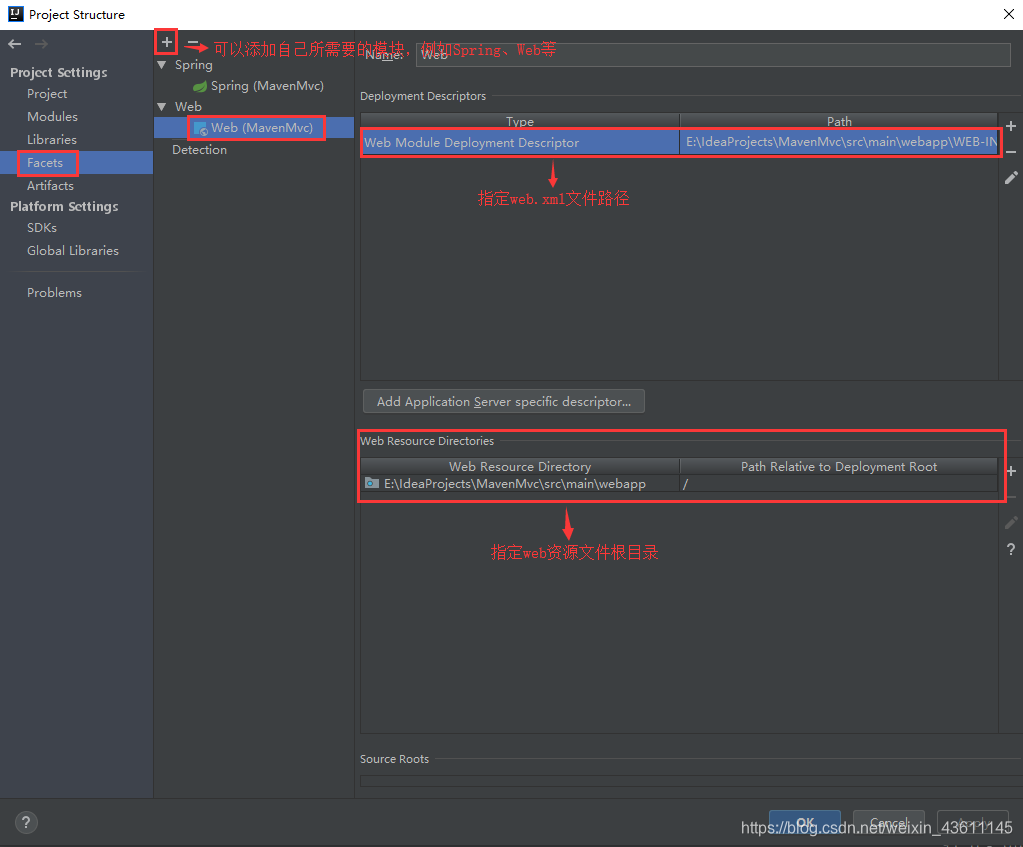Go back with the left arrow
The height and width of the screenshot is (847, 1023).
tap(15, 44)
